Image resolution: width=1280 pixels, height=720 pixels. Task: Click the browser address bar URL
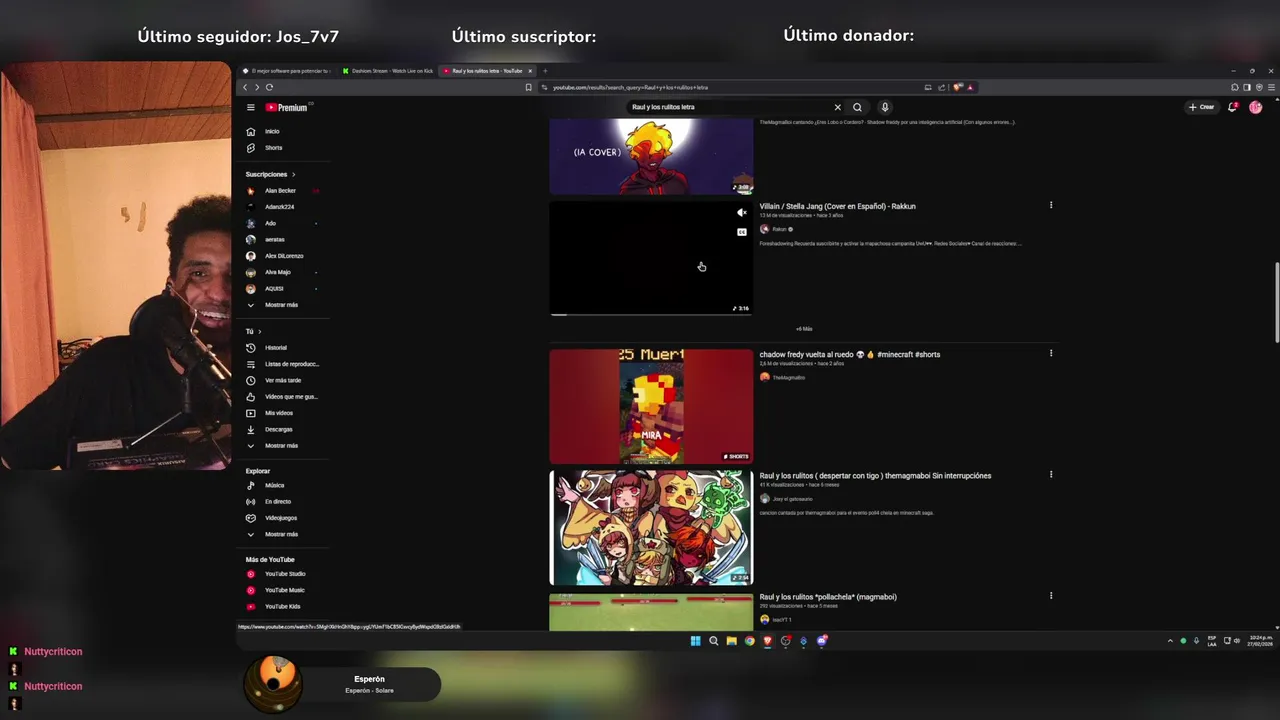[x=630, y=87]
